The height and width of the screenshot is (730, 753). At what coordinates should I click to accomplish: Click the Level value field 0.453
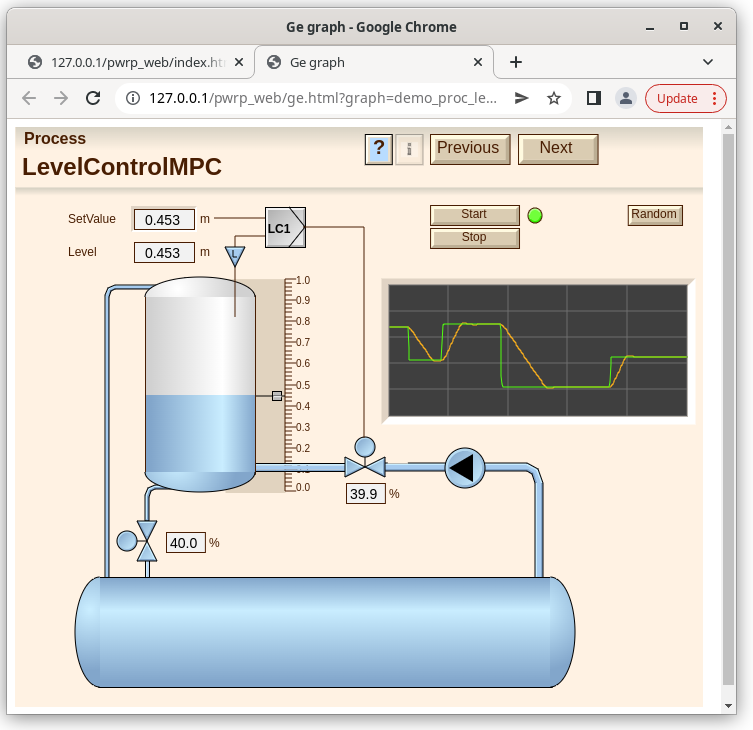click(x=164, y=253)
